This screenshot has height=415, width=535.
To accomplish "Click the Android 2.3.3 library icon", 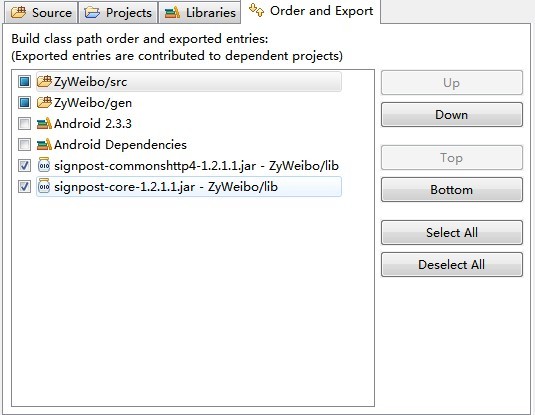I will click(44, 124).
